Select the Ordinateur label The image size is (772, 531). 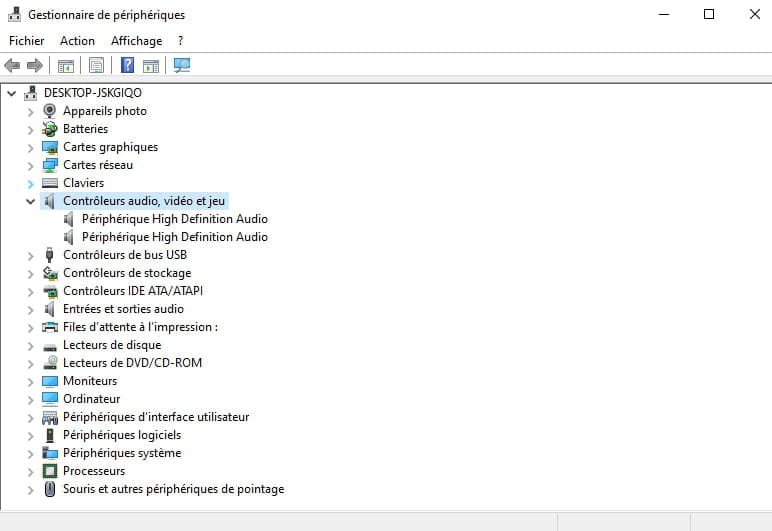pyautogui.click(x=92, y=399)
